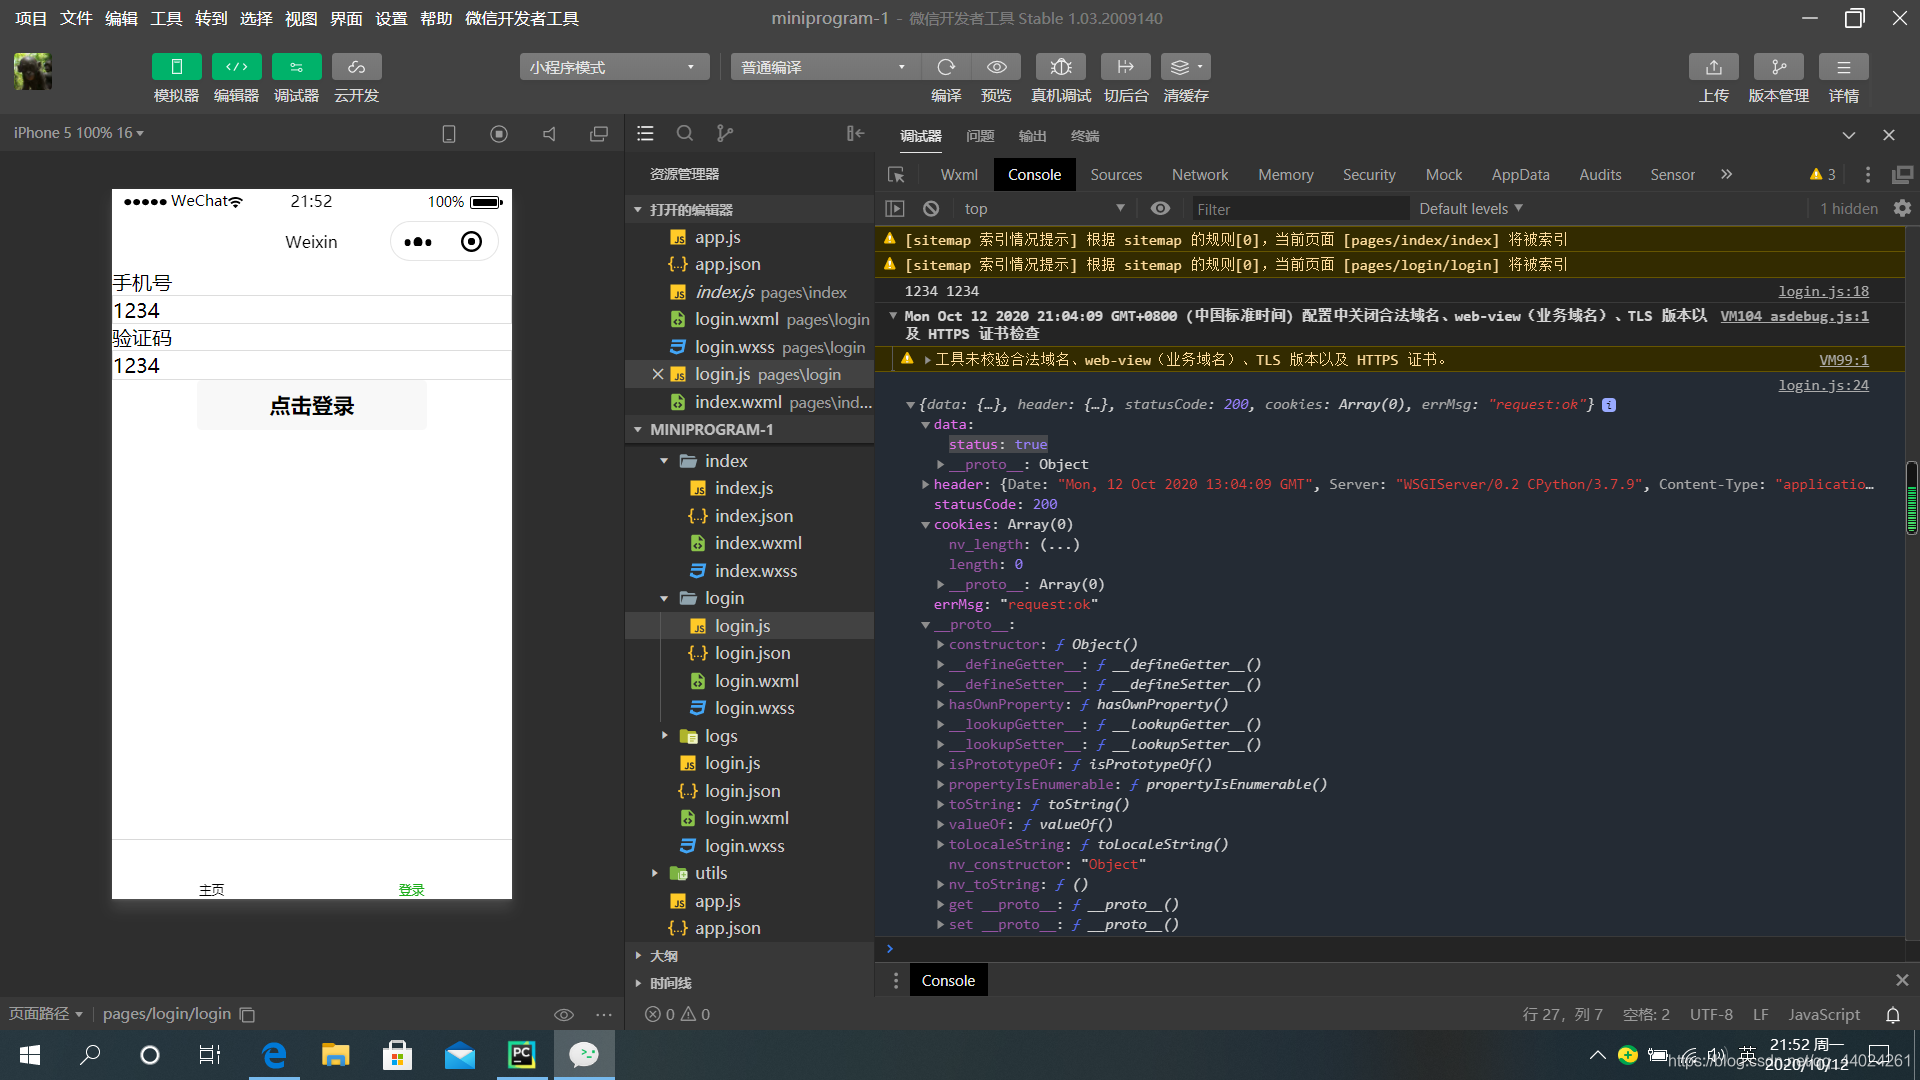
Task: Toggle the simulator (模拟器) panel button
Action: [x=176, y=67]
